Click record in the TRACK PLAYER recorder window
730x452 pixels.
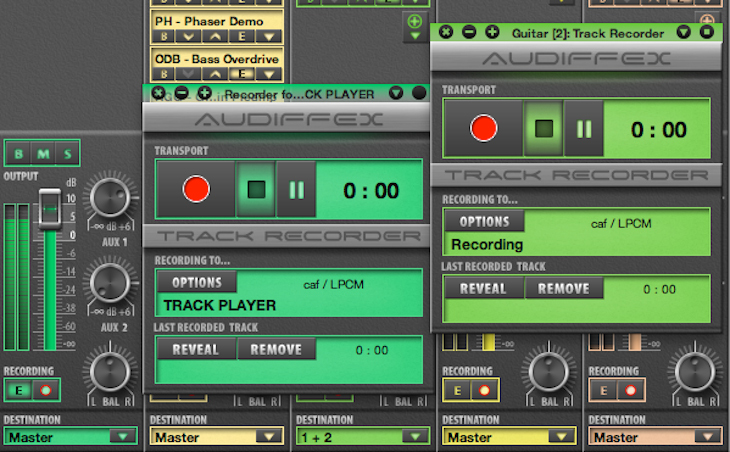point(196,189)
